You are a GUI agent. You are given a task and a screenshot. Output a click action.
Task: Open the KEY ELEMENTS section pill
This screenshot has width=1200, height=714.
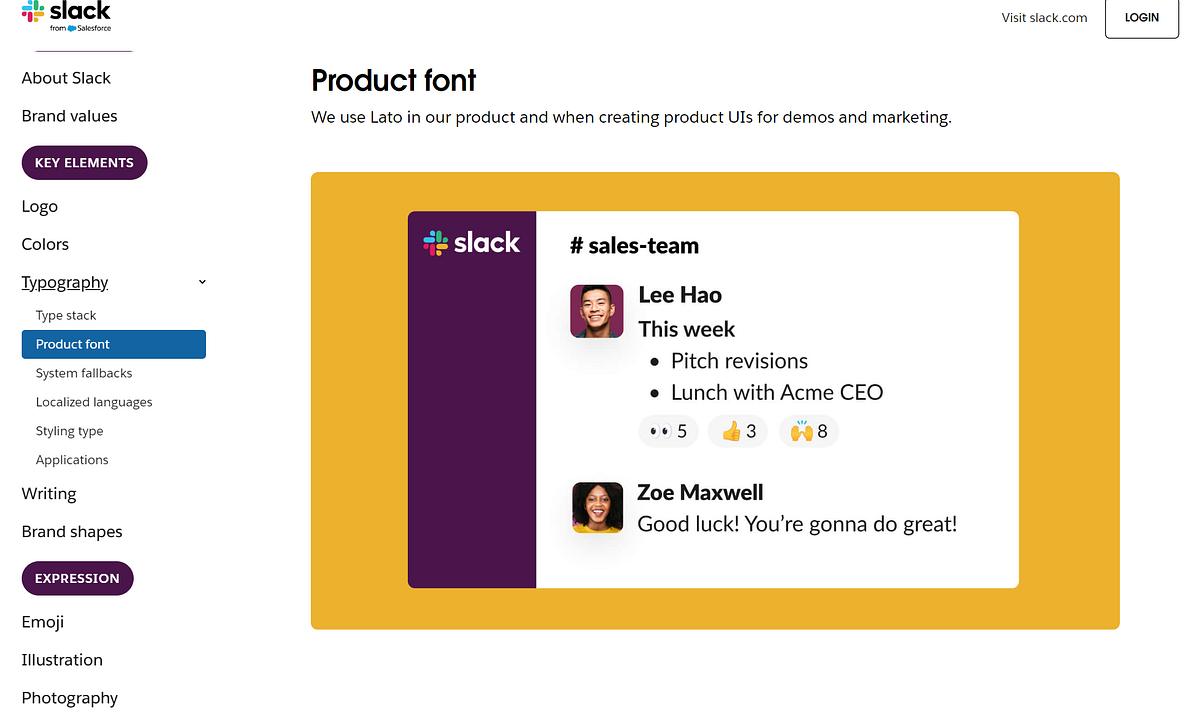(x=84, y=162)
